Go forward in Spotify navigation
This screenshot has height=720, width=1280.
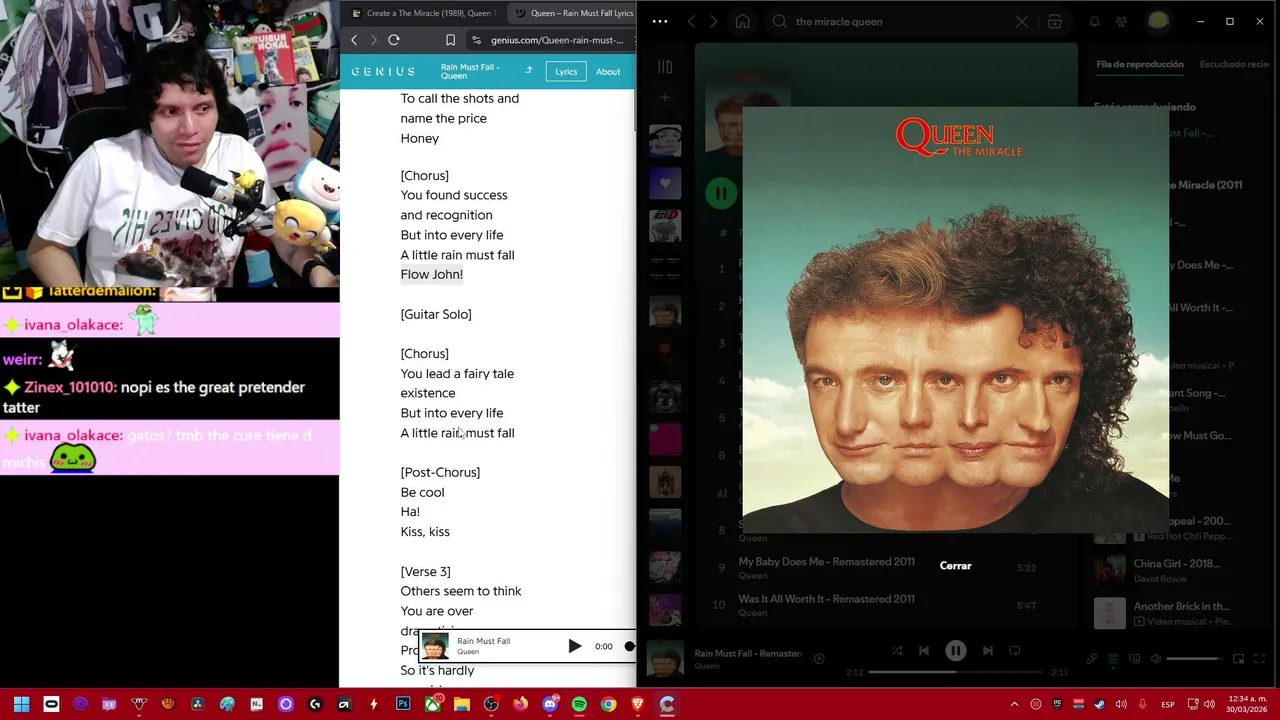[713, 21]
